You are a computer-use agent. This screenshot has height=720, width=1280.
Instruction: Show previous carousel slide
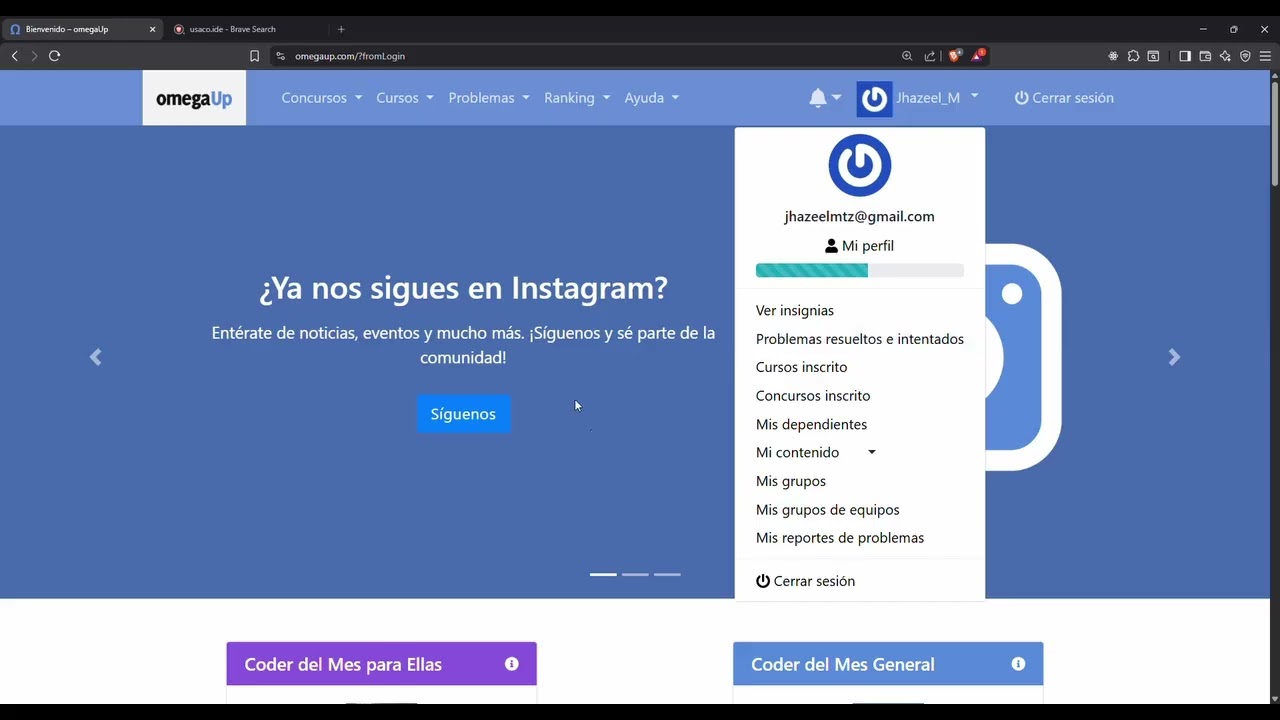click(95, 357)
